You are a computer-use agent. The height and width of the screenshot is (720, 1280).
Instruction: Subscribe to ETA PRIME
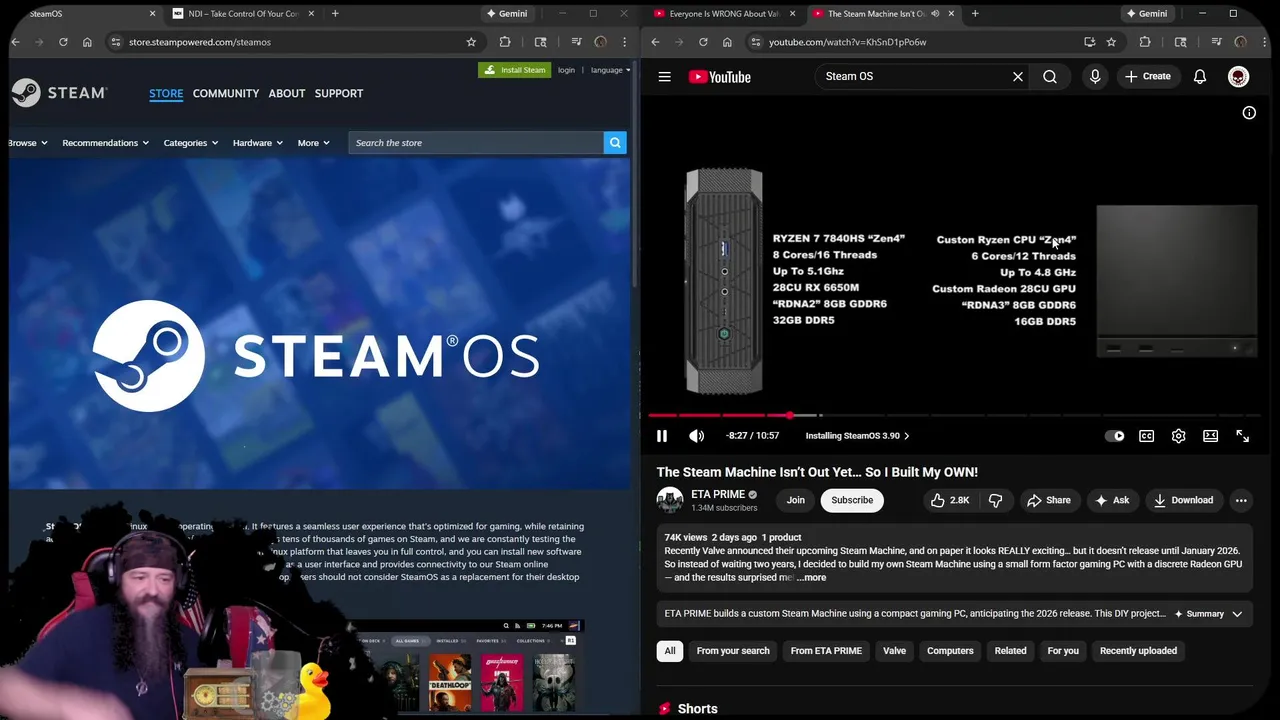852,500
